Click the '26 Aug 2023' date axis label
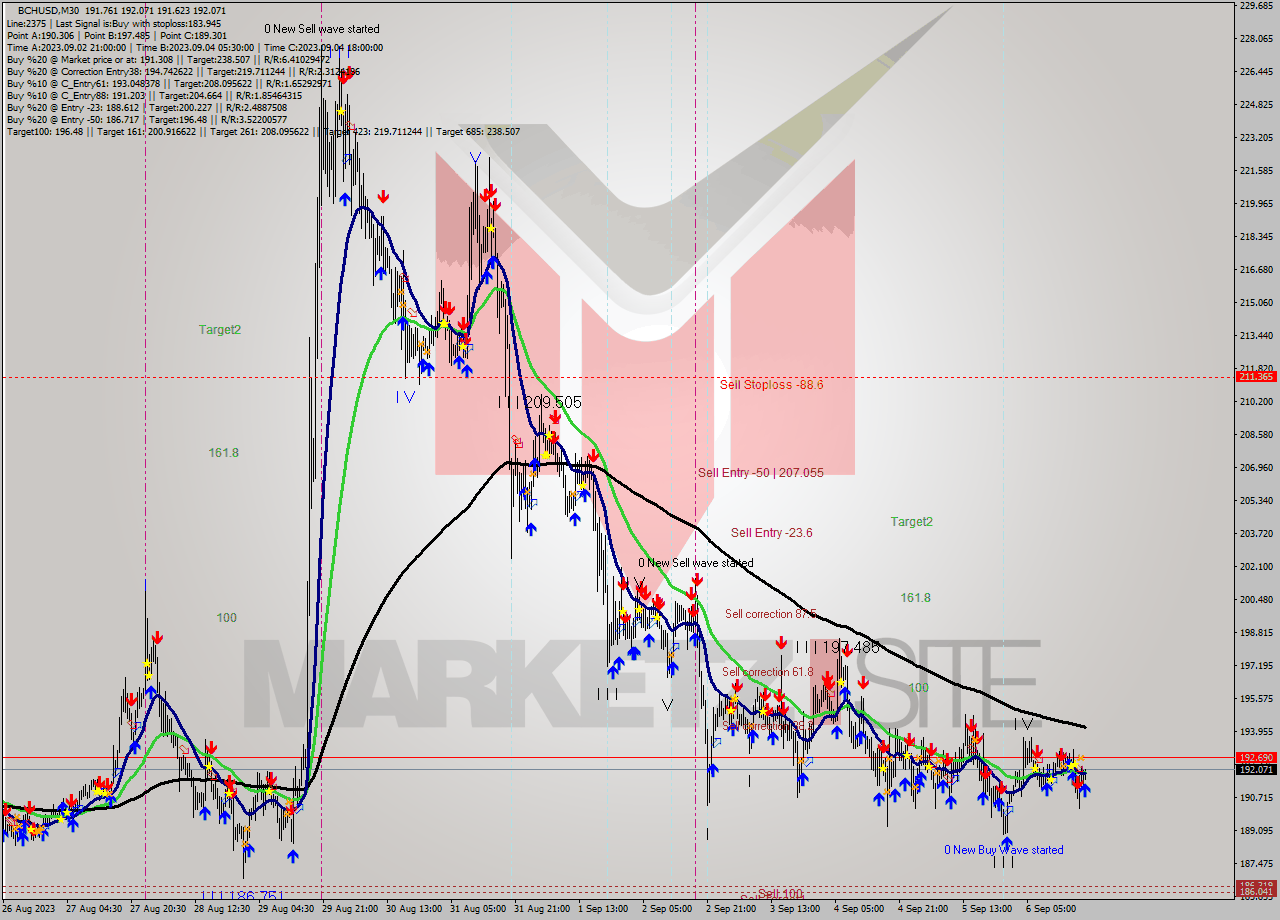 pyautogui.click(x=29, y=909)
